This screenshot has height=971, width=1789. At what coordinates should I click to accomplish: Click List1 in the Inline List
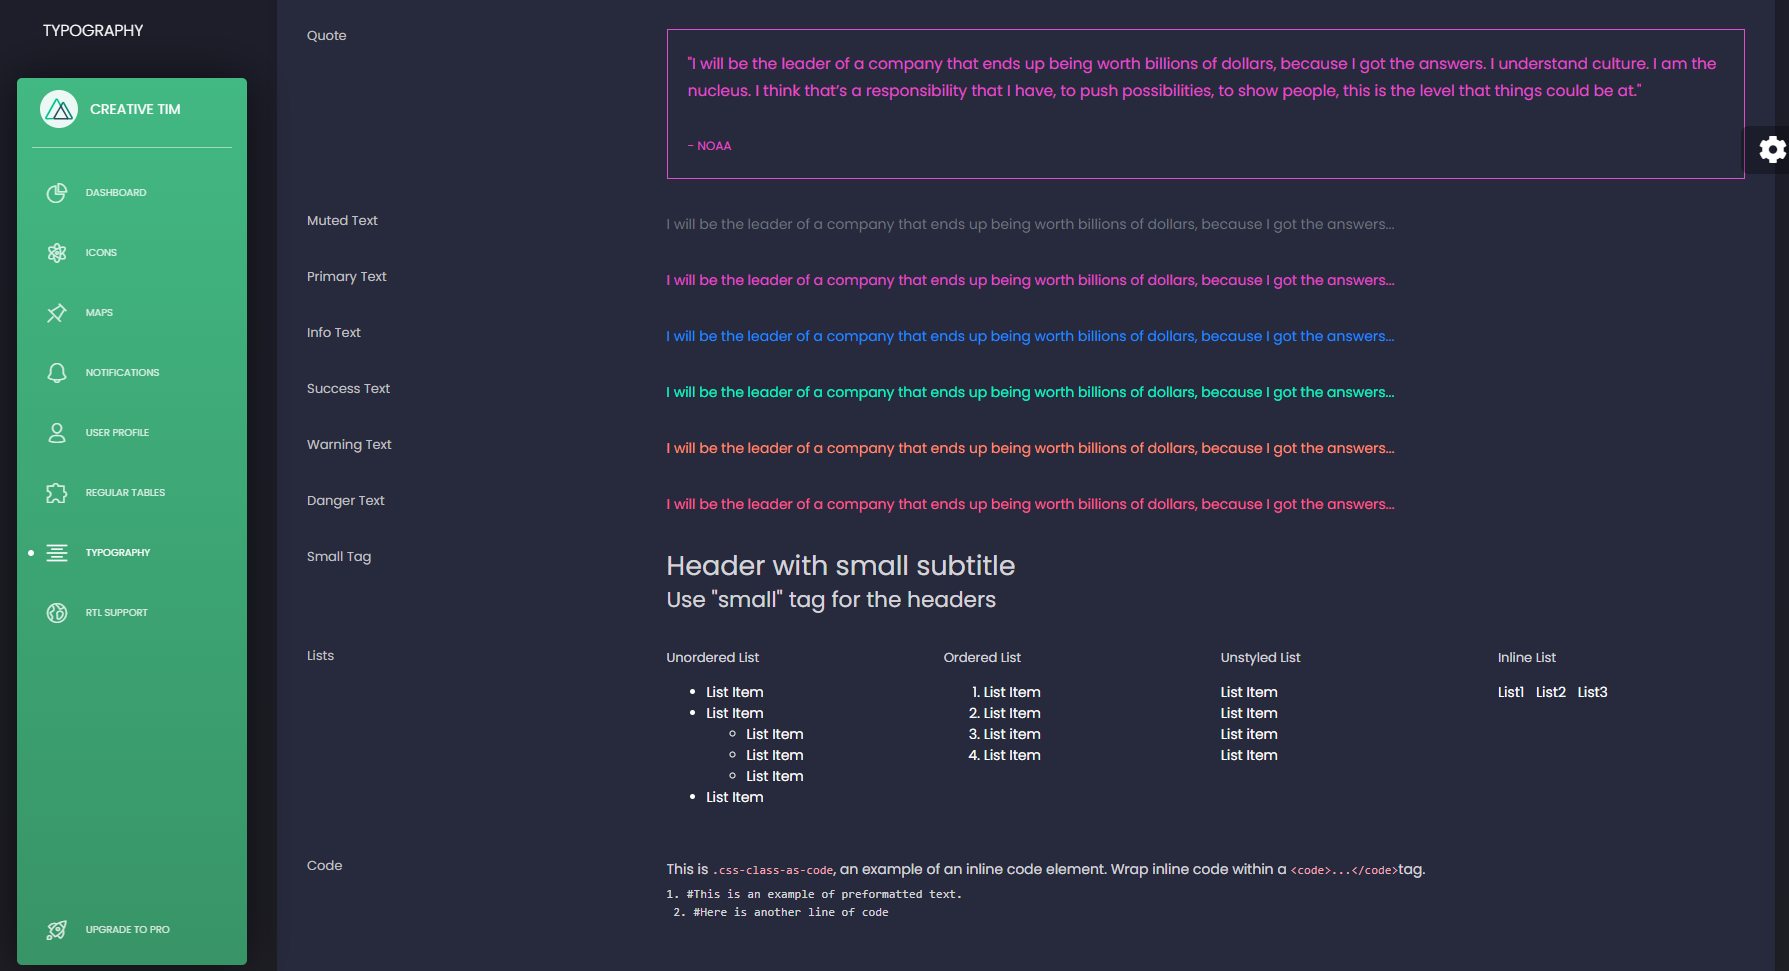click(1510, 691)
